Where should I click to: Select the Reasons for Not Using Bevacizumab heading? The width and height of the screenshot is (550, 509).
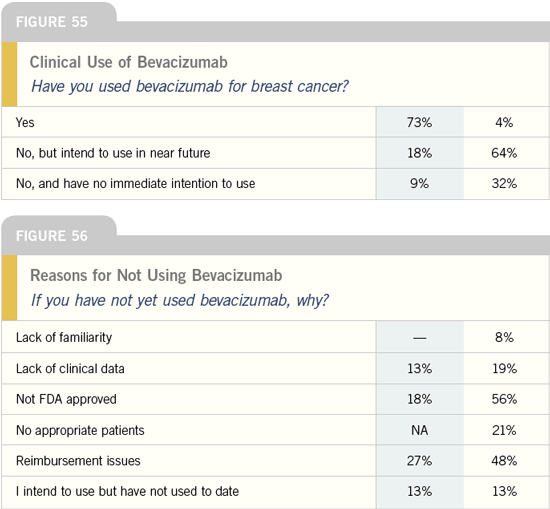(x=156, y=275)
